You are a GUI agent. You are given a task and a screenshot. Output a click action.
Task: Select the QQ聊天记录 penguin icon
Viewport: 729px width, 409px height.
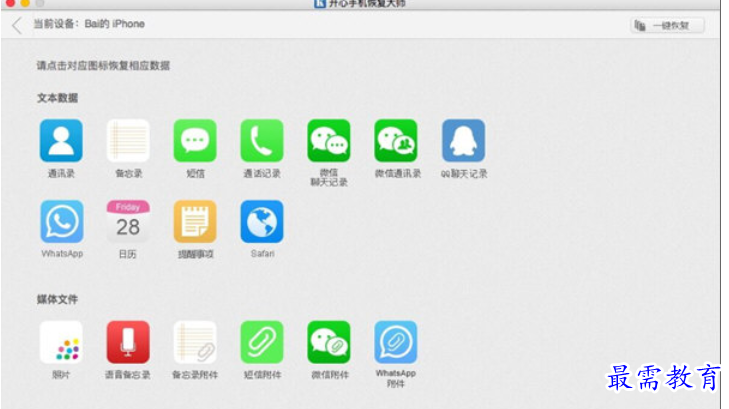pos(463,140)
